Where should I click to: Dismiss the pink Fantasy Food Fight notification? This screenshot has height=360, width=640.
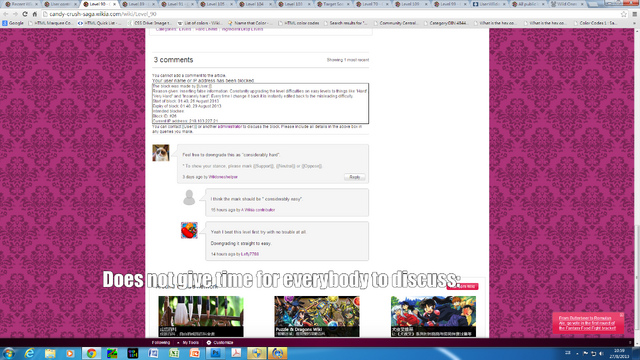tap(621, 315)
